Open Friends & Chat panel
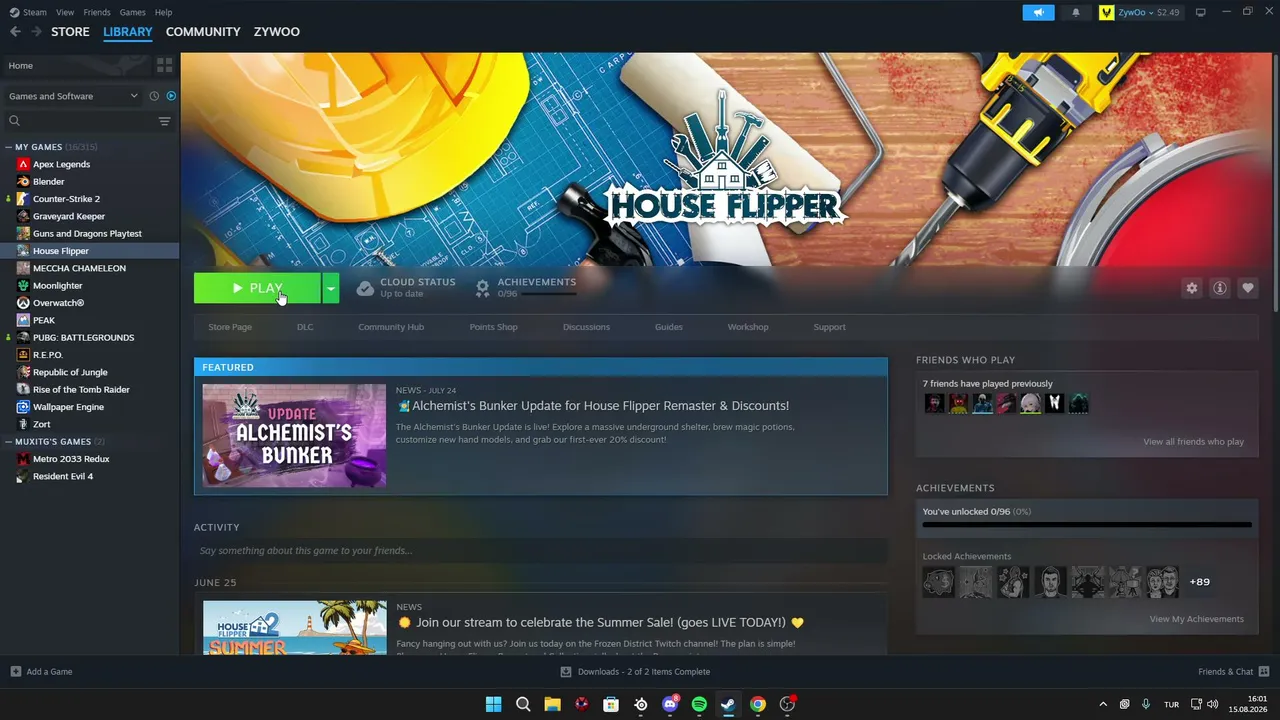 point(1234,672)
